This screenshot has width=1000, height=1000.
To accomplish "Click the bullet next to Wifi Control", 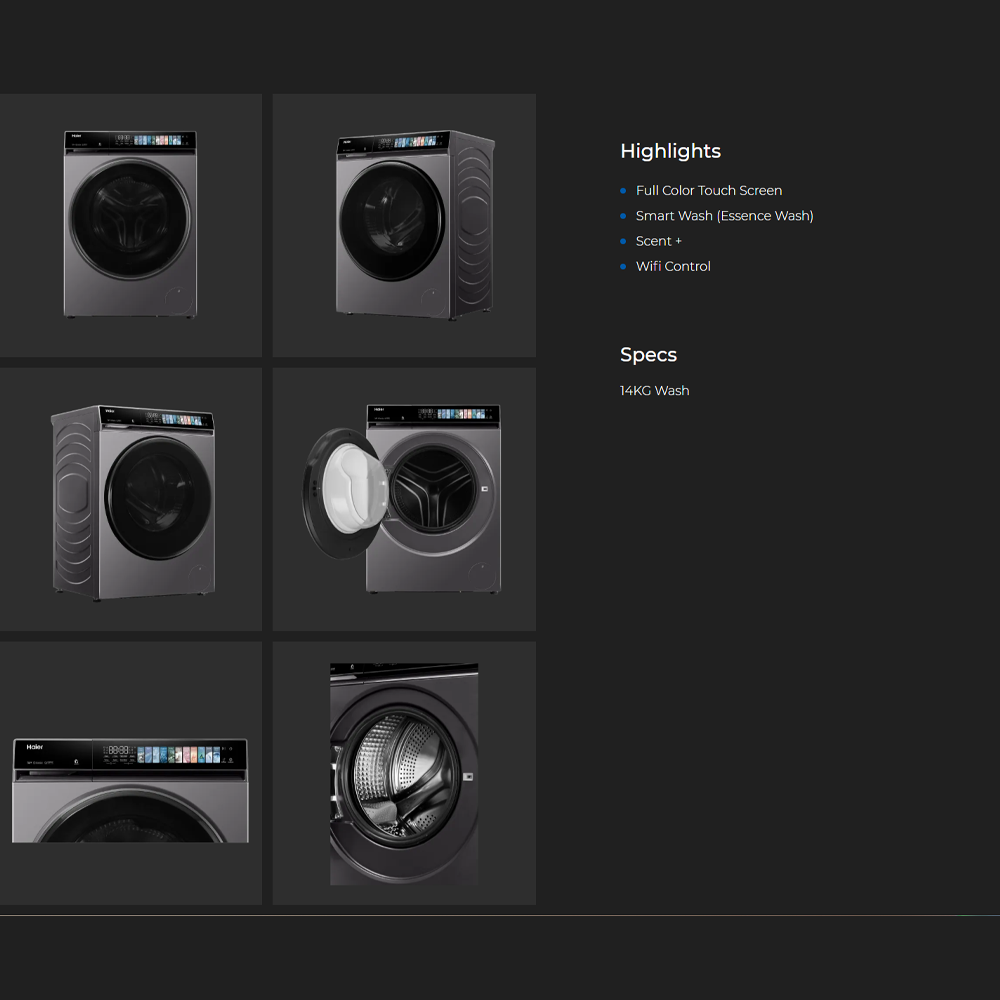I will pyautogui.click(x=623, y=266).
